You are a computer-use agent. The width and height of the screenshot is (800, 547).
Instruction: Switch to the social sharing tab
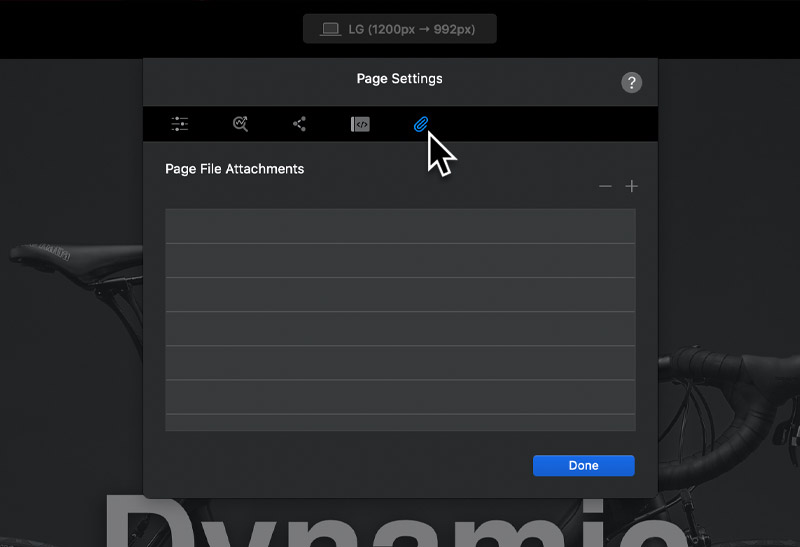coord(299,124)
